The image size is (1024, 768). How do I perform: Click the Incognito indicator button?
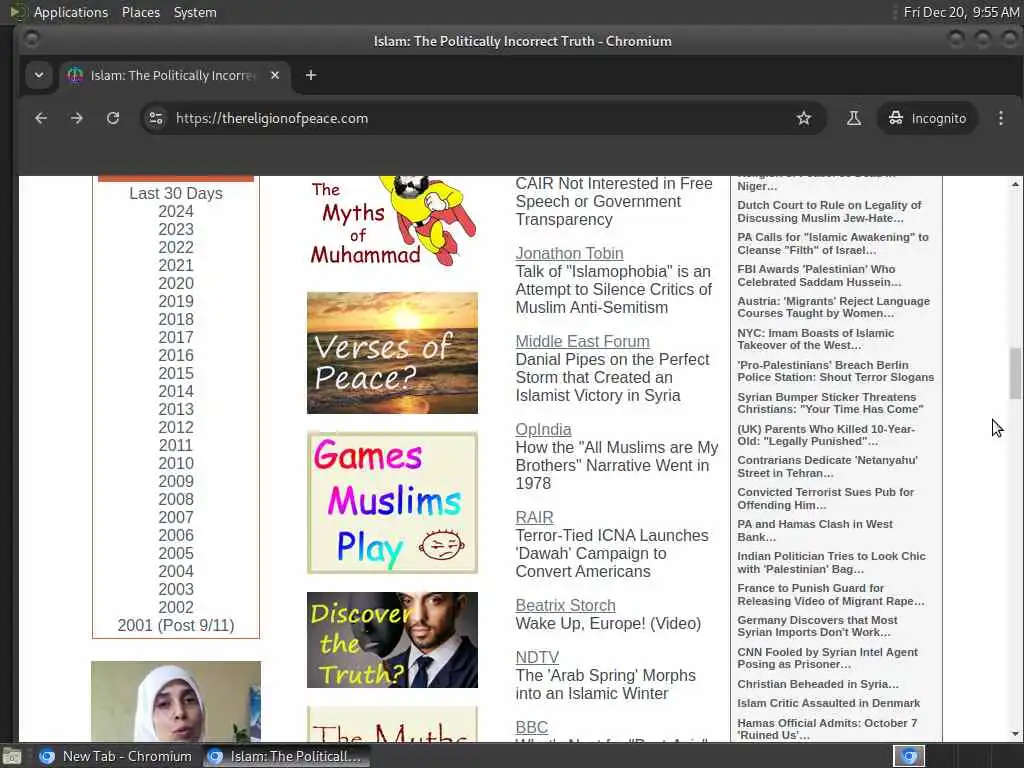(927, 118)
